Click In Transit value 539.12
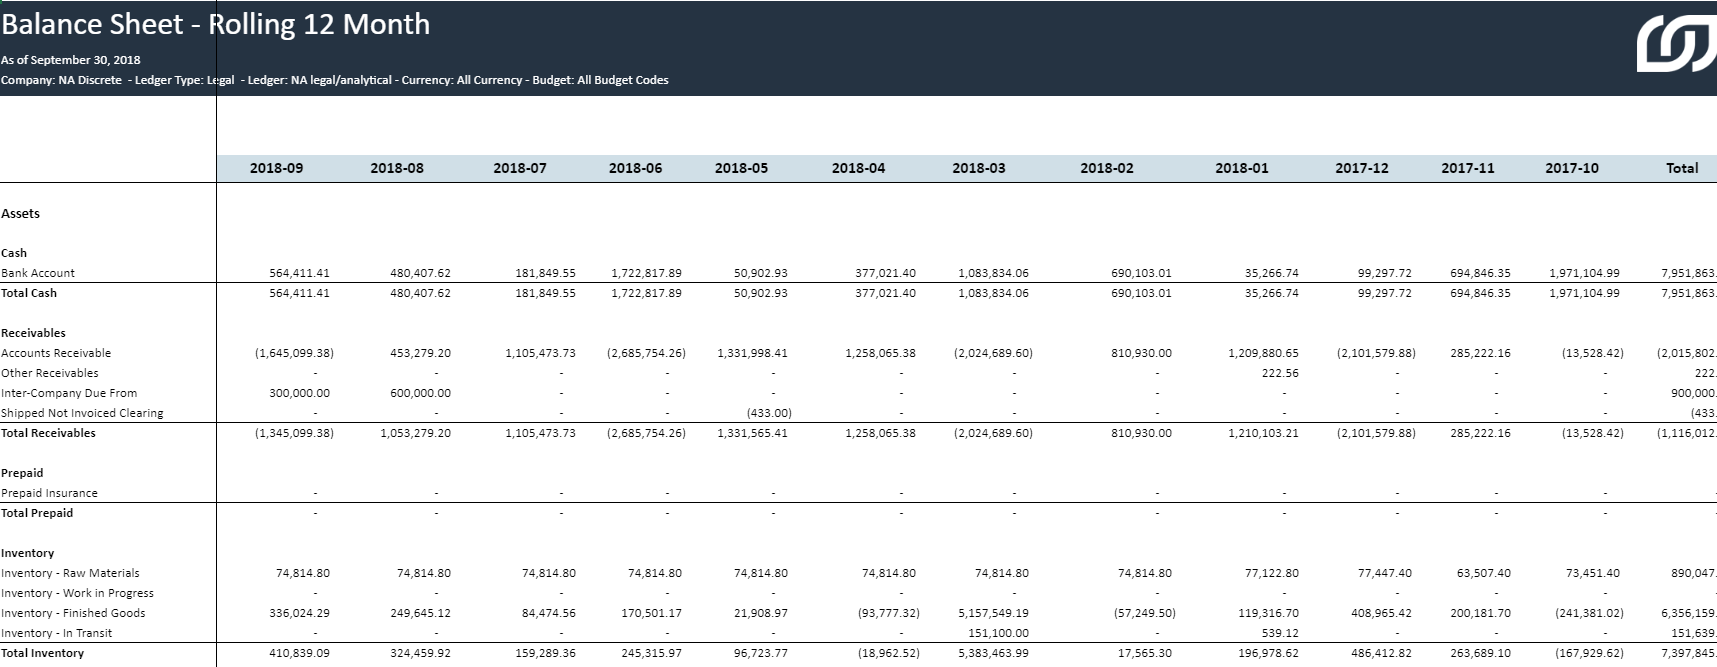 (x=1281, y=633)
